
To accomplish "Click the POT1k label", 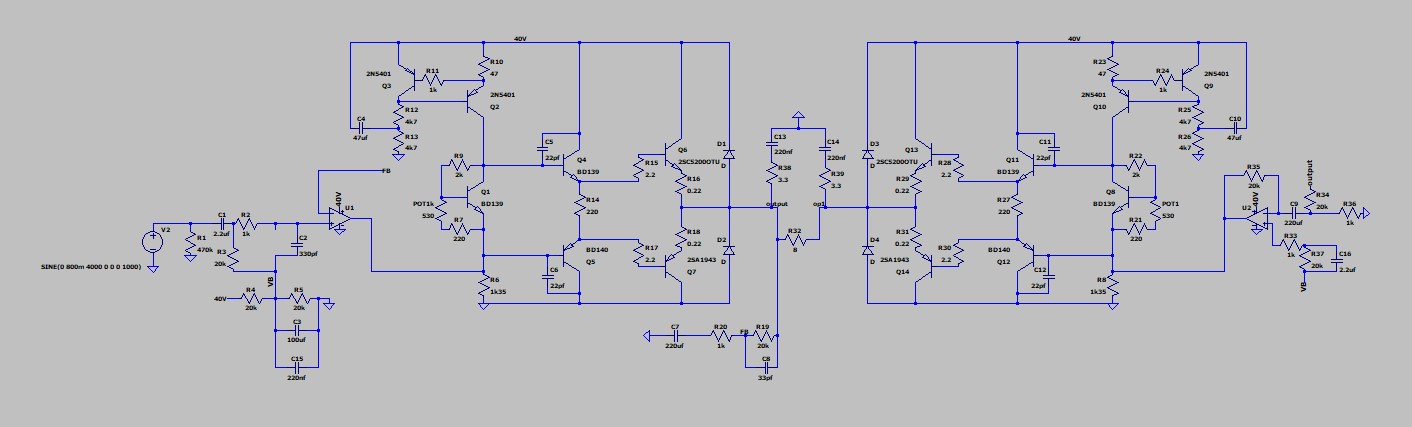I will [x=425, y=203].
